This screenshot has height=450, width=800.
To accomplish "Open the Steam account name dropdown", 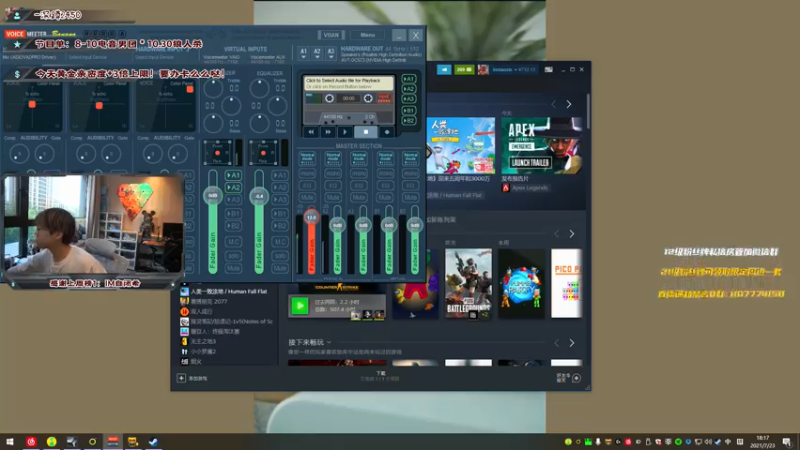I will pyautogui.click(x=514, y=69).
